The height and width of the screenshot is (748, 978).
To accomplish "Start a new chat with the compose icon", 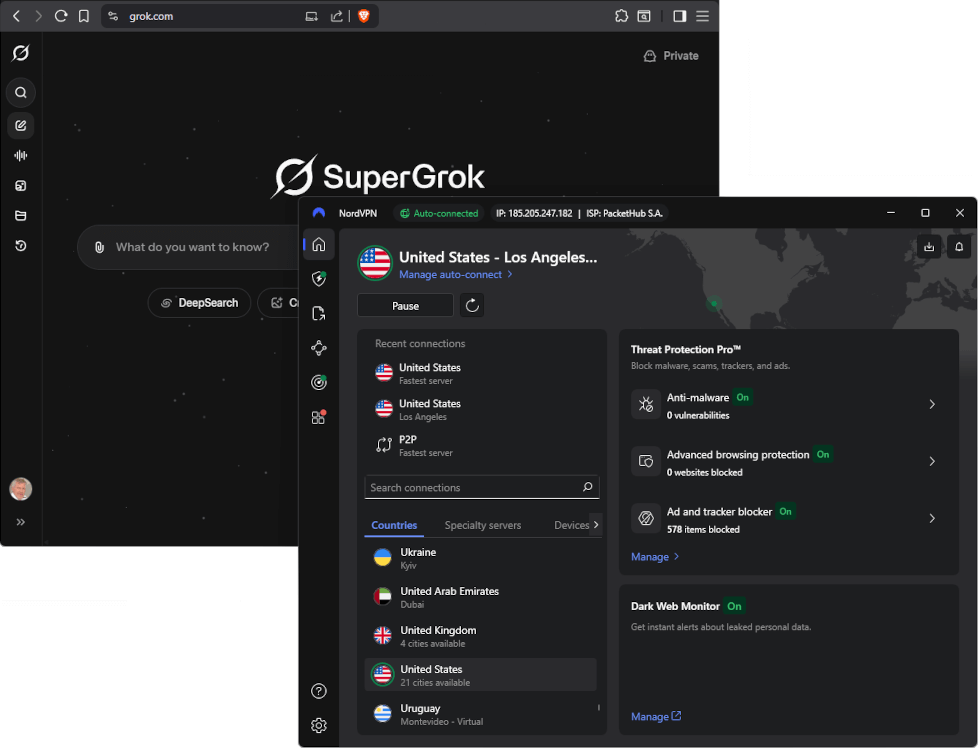I will coord(20,125).
